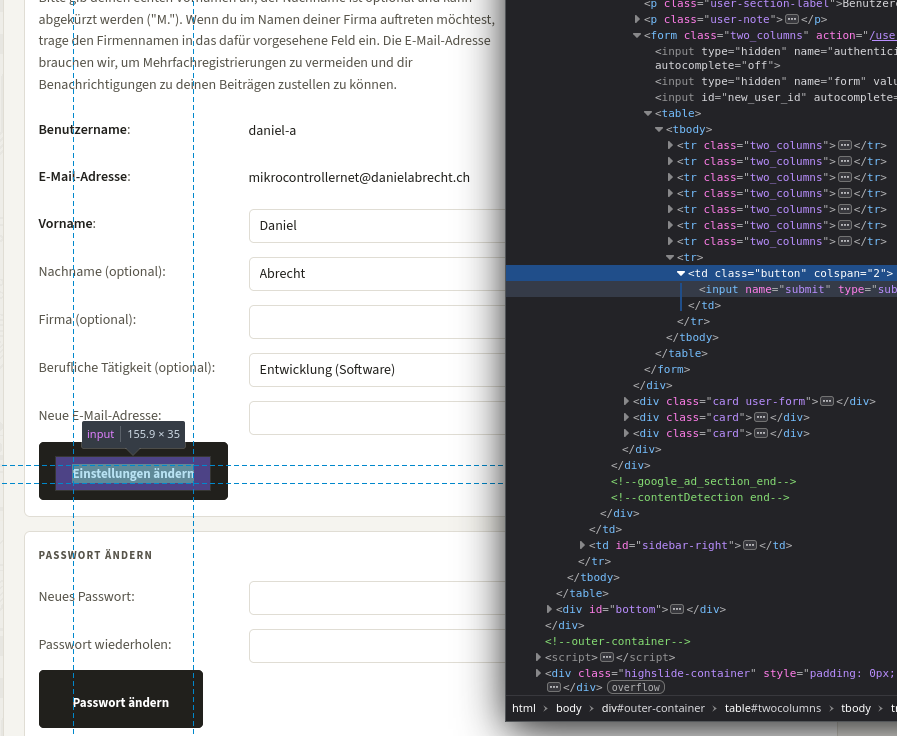Image resolution: width=897 pixels, height=736 pixels.
Task: Expand the td id="sidebar-right" node
Action: 582,546
